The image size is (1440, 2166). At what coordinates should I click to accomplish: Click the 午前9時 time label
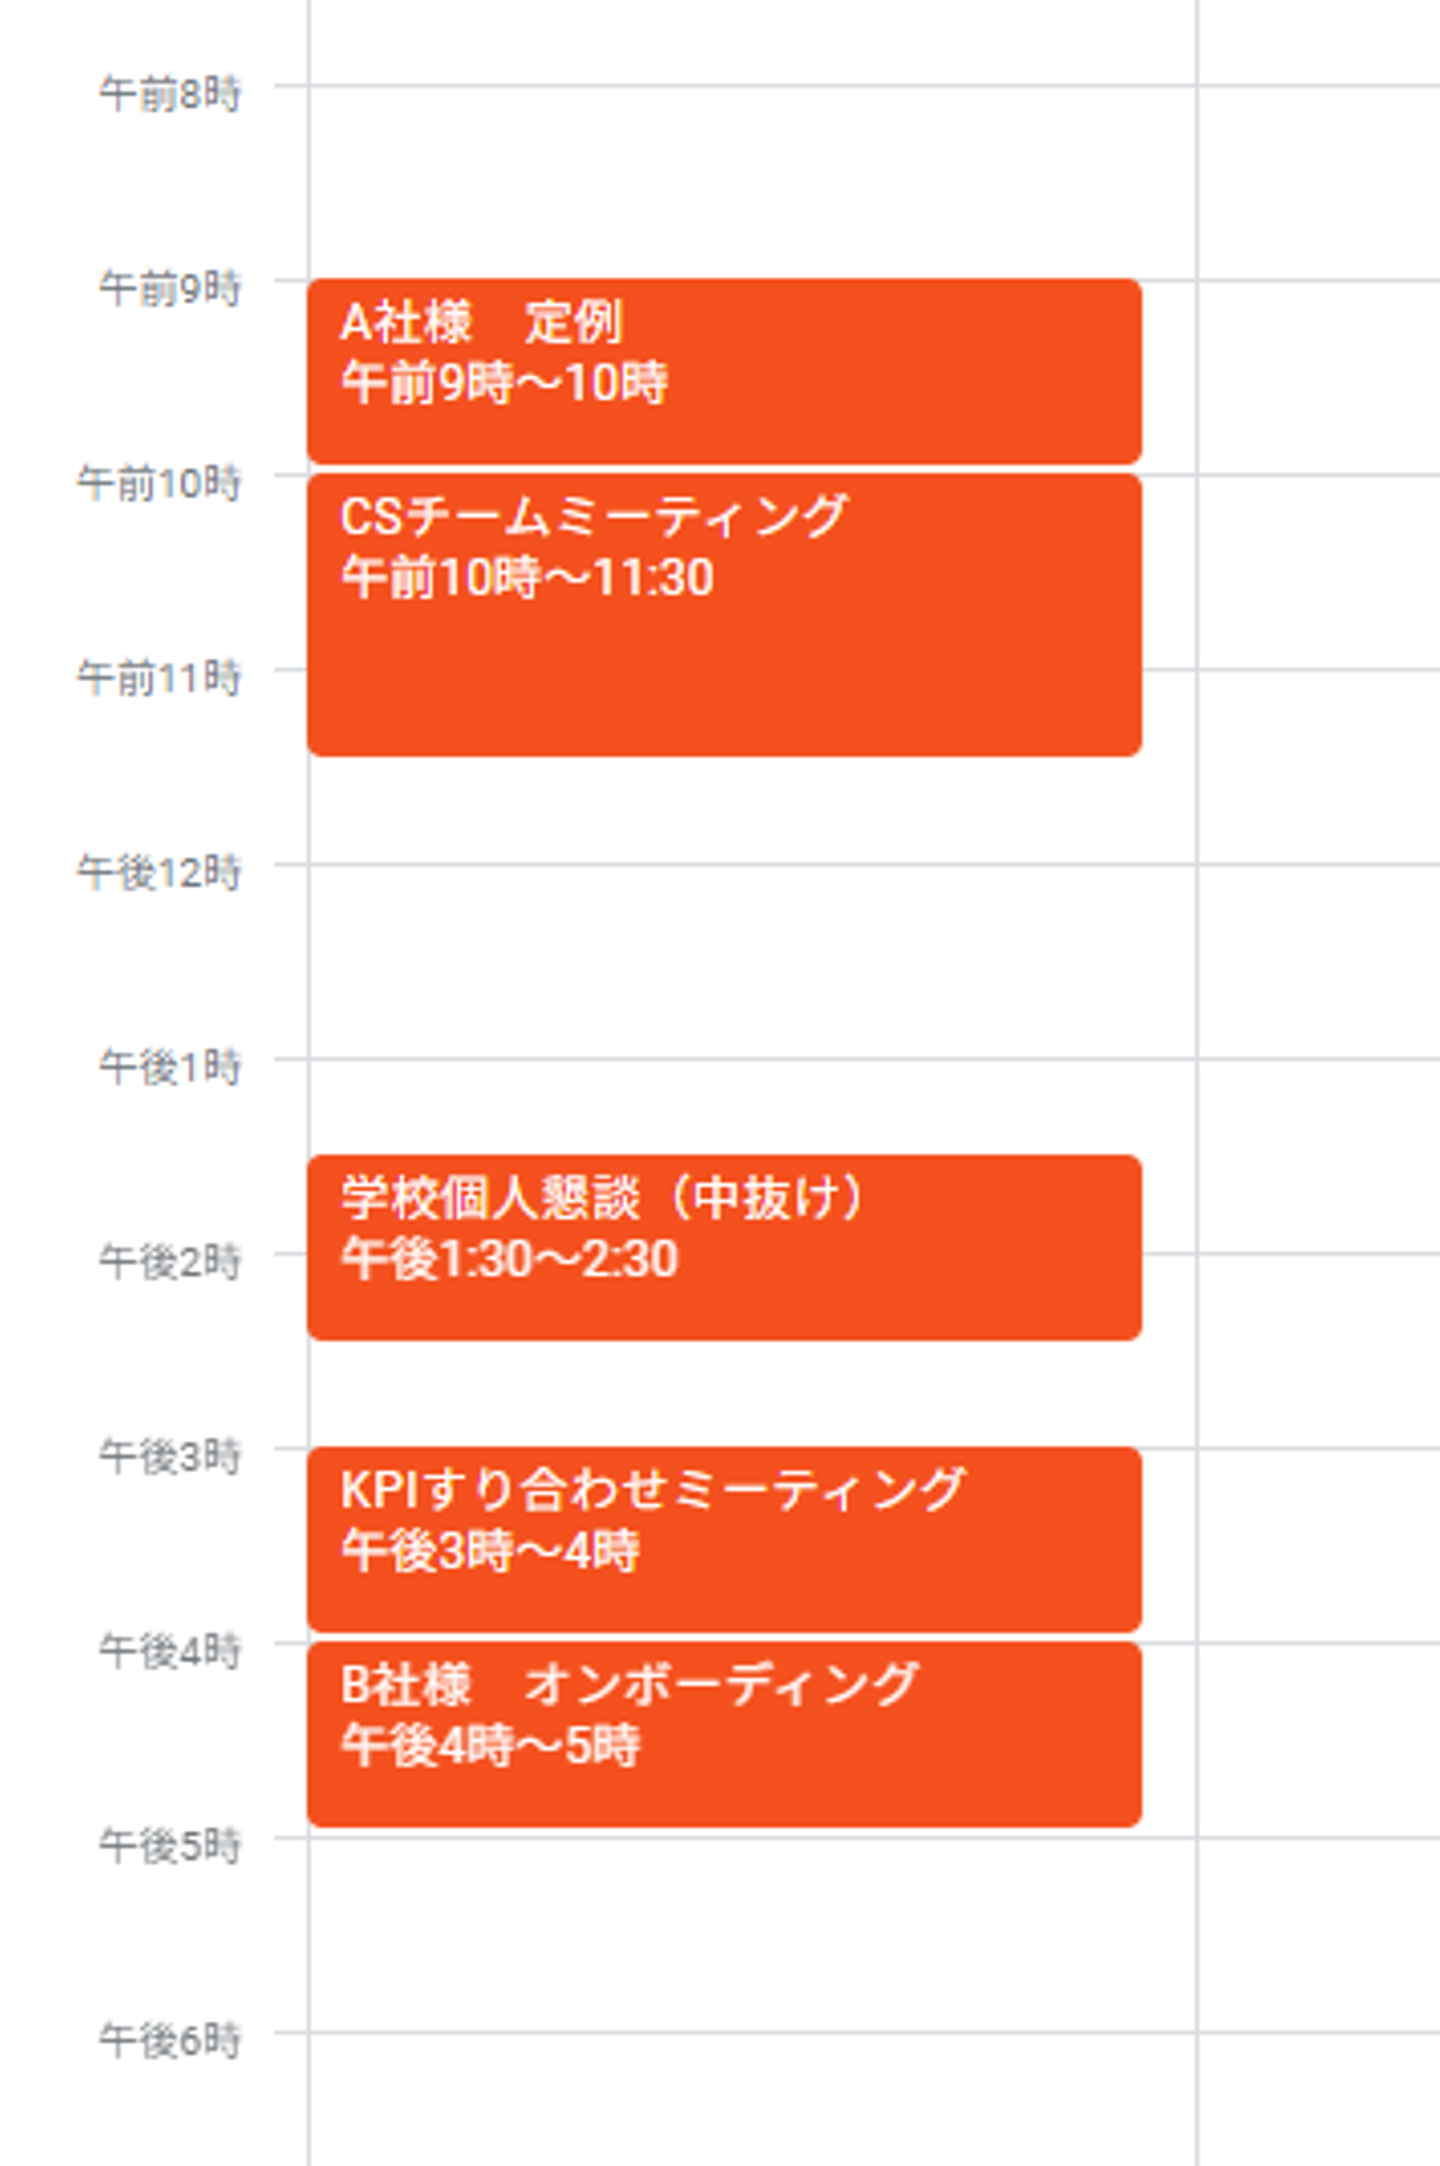click(x=170, y=288)
